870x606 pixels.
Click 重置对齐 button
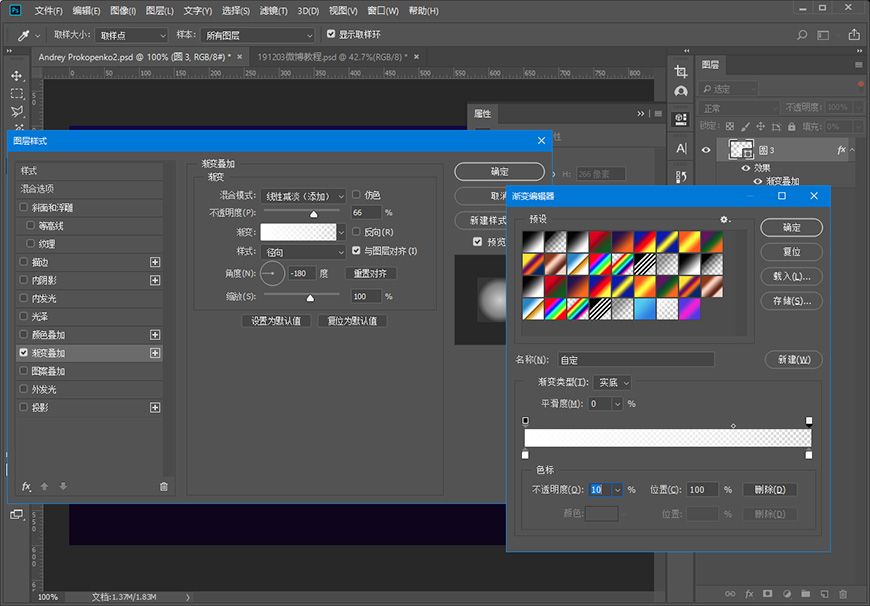coord(371,274)
